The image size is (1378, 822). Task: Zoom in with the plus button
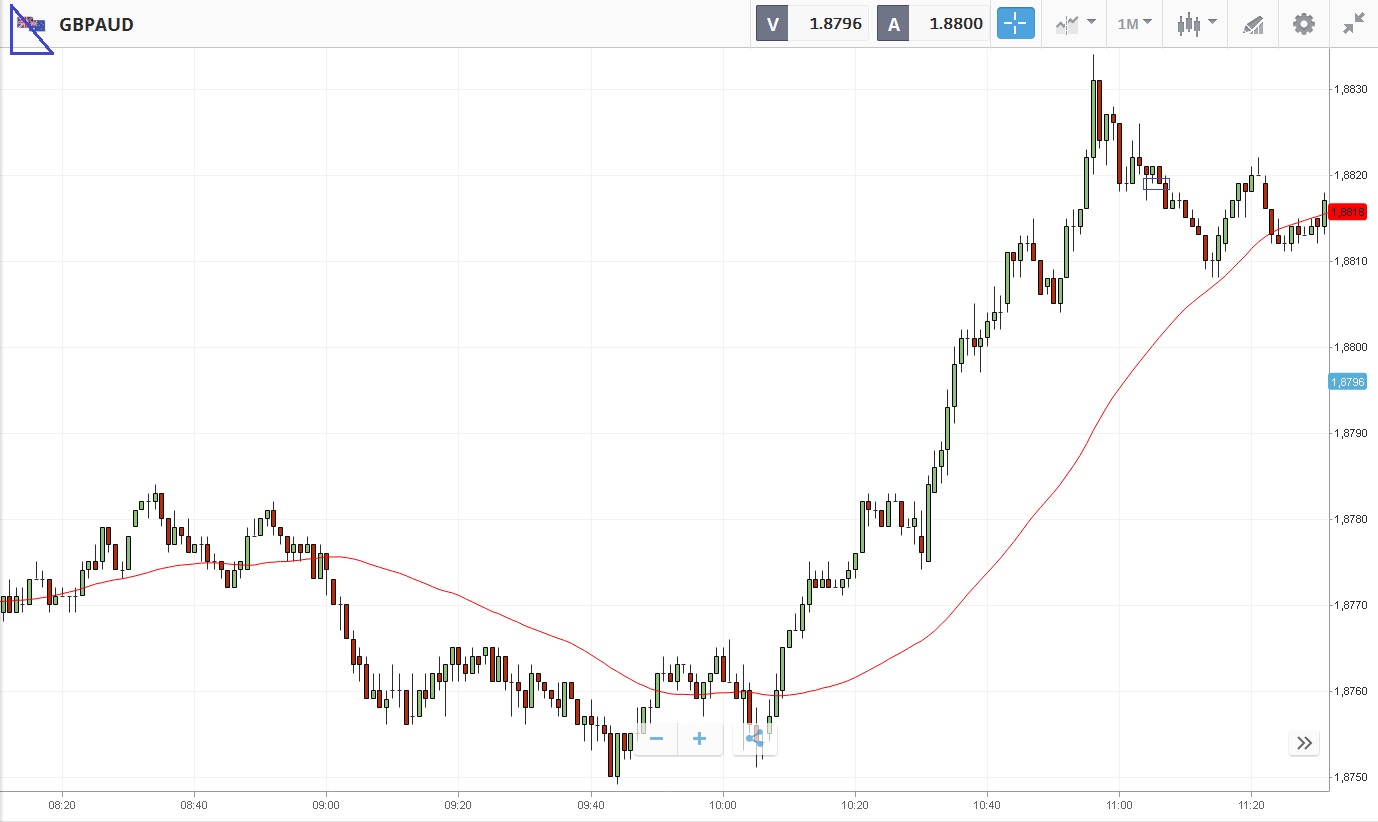tap(700, 739)
